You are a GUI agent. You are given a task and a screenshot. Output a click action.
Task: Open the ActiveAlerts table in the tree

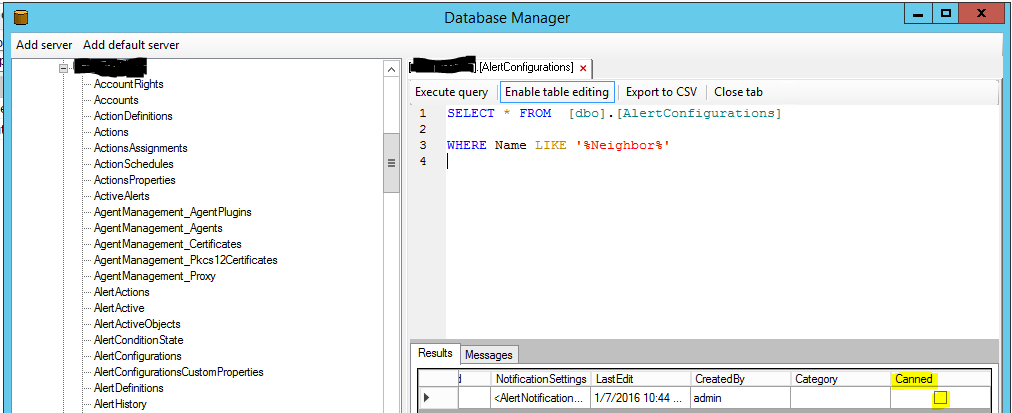point(121,196)
